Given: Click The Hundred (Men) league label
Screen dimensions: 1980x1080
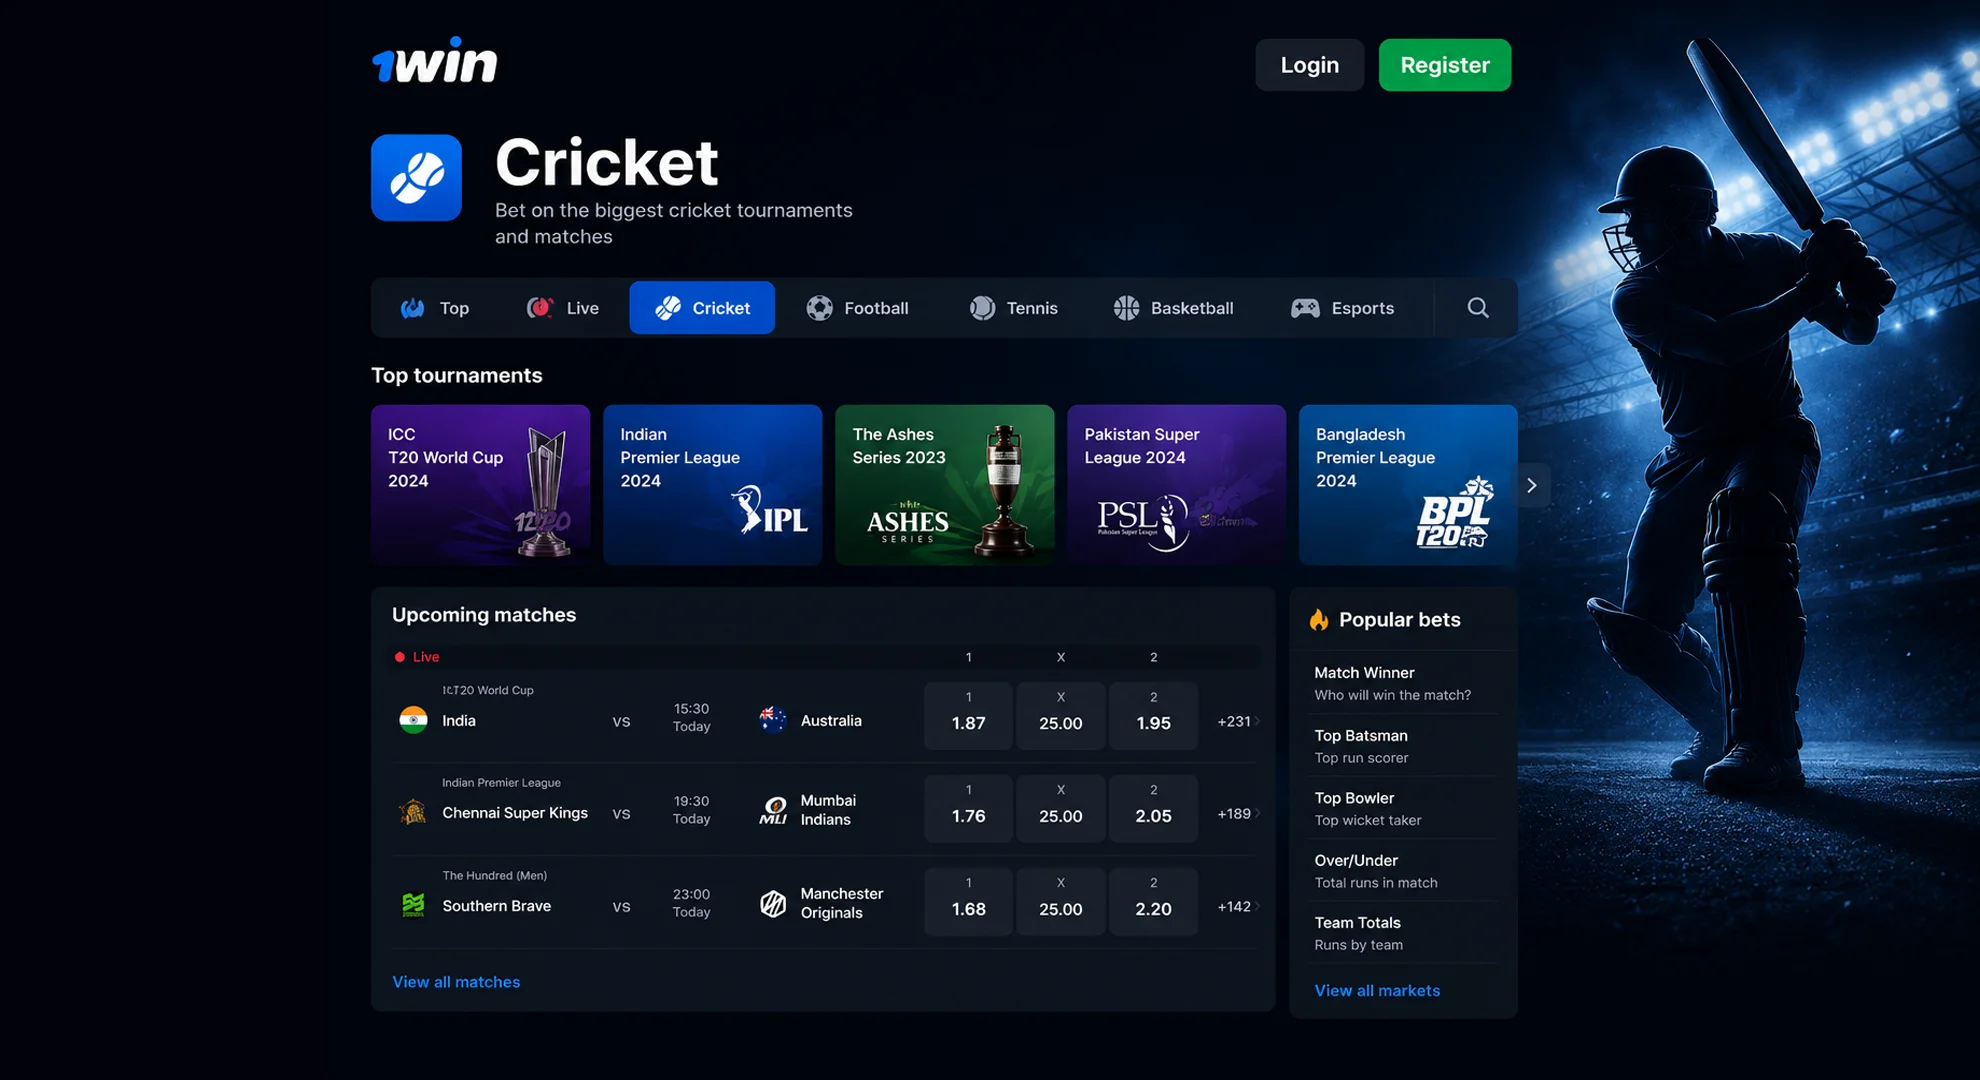Looking at the screenshot, I should point(495,875).
